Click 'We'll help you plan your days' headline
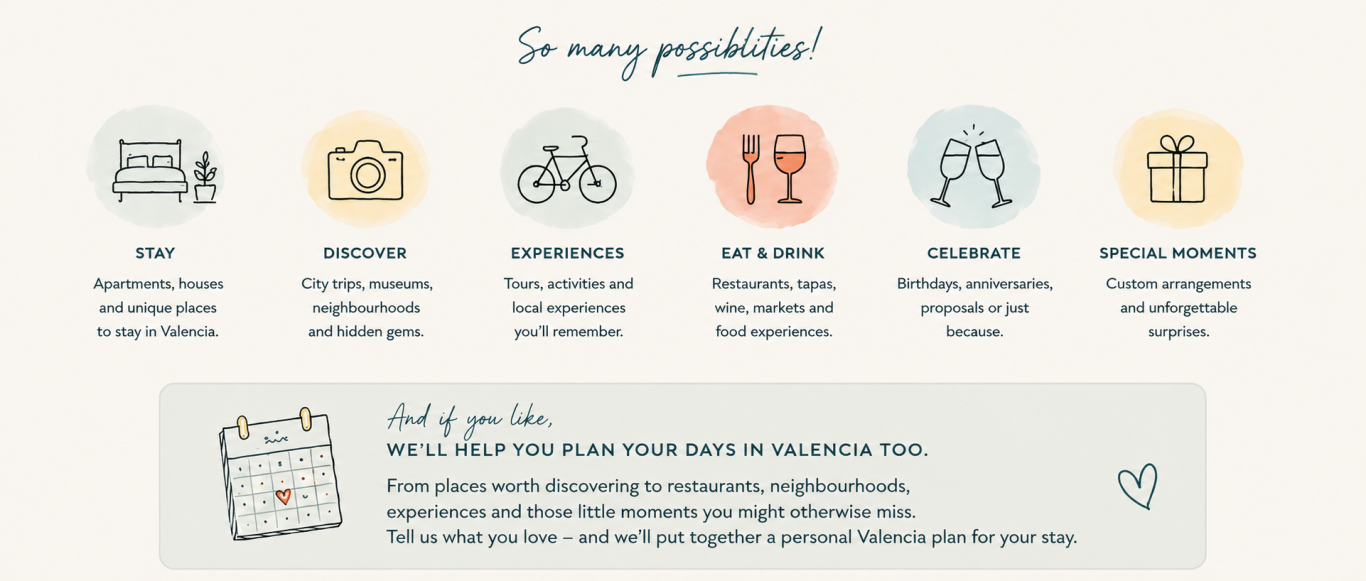Screen dimensions: 1366x581 click(x=657, y=451)
